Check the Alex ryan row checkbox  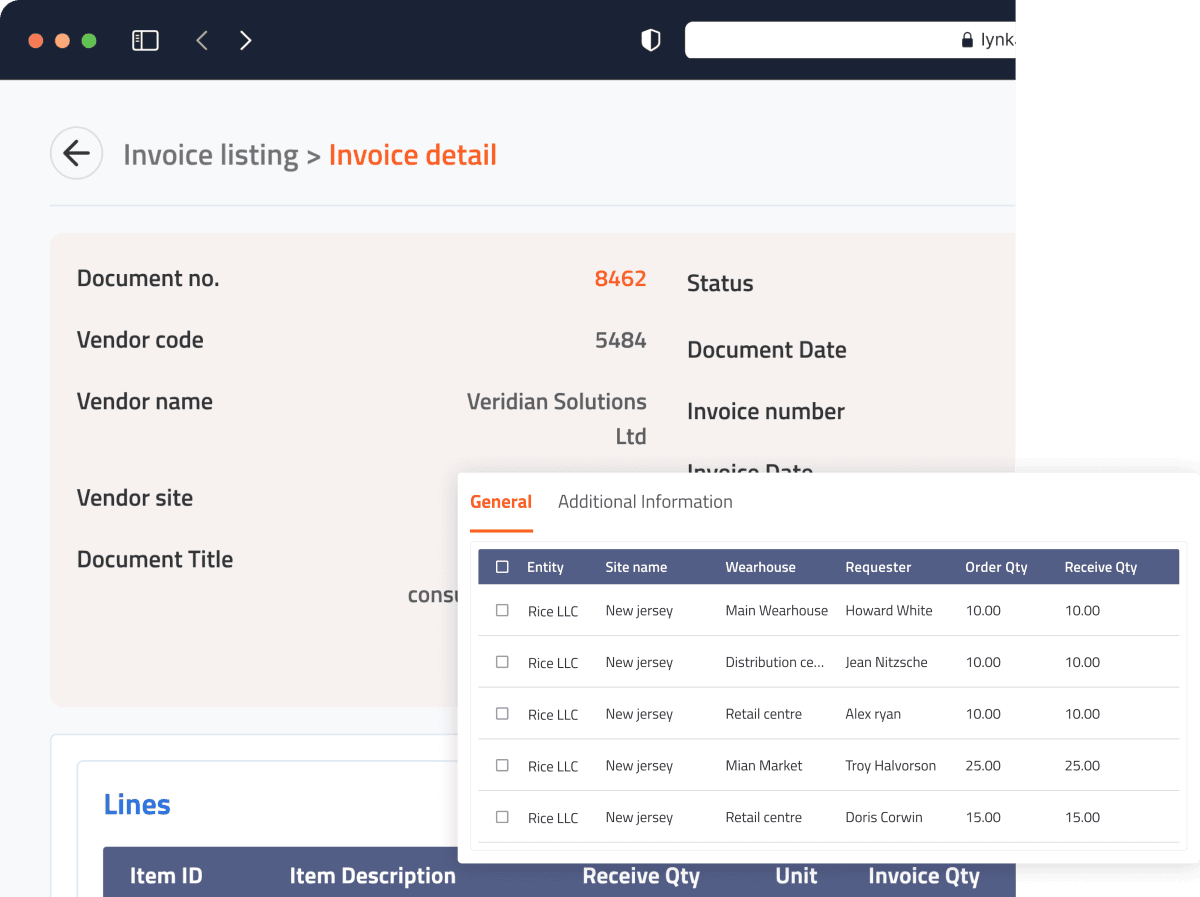502,714
